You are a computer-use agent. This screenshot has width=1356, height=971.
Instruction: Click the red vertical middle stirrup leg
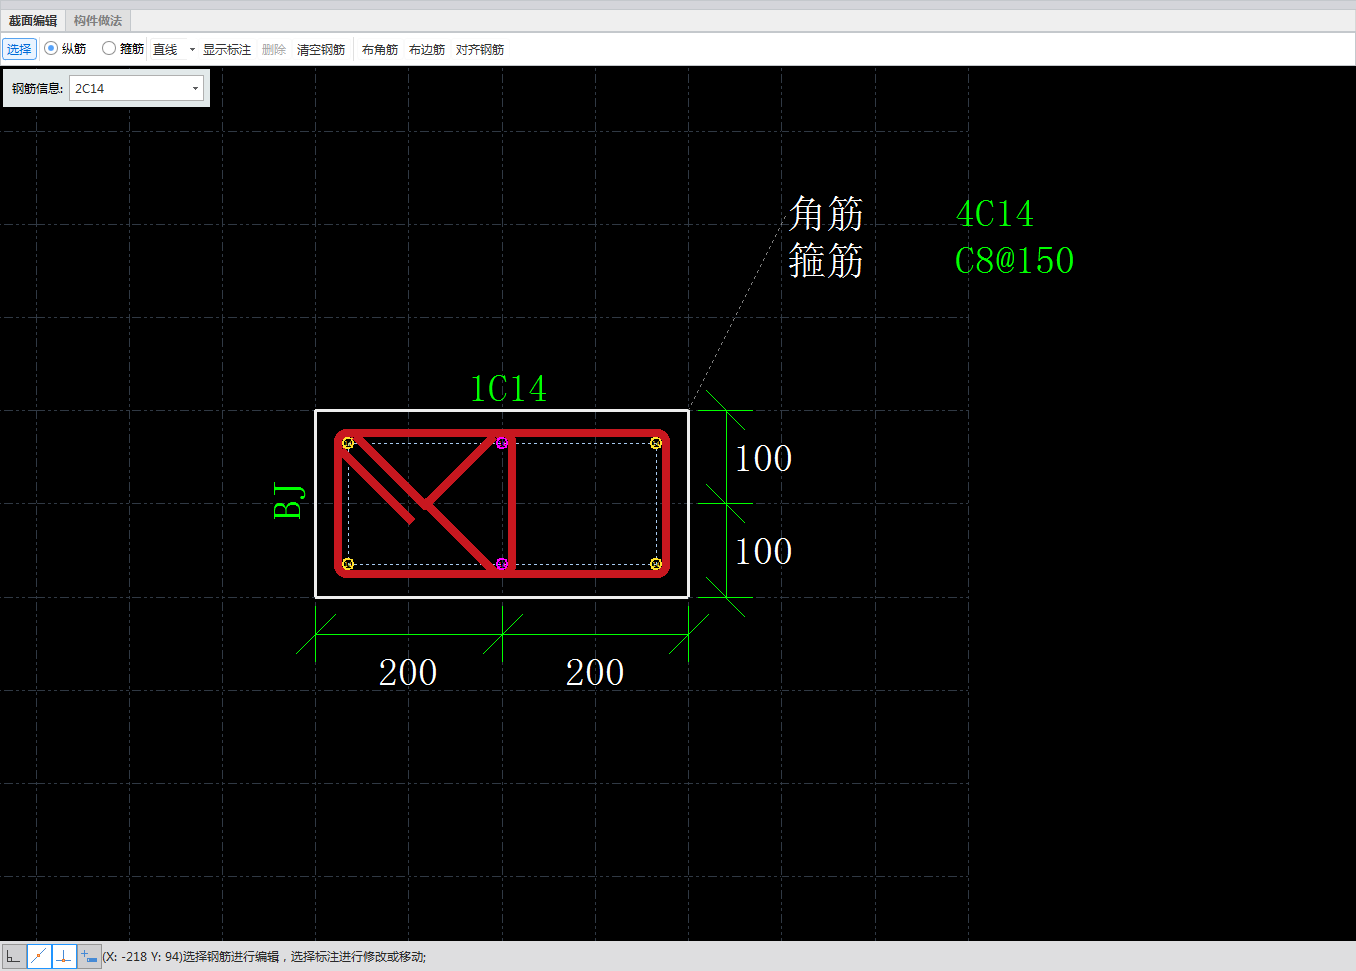[x=511, y=504]
